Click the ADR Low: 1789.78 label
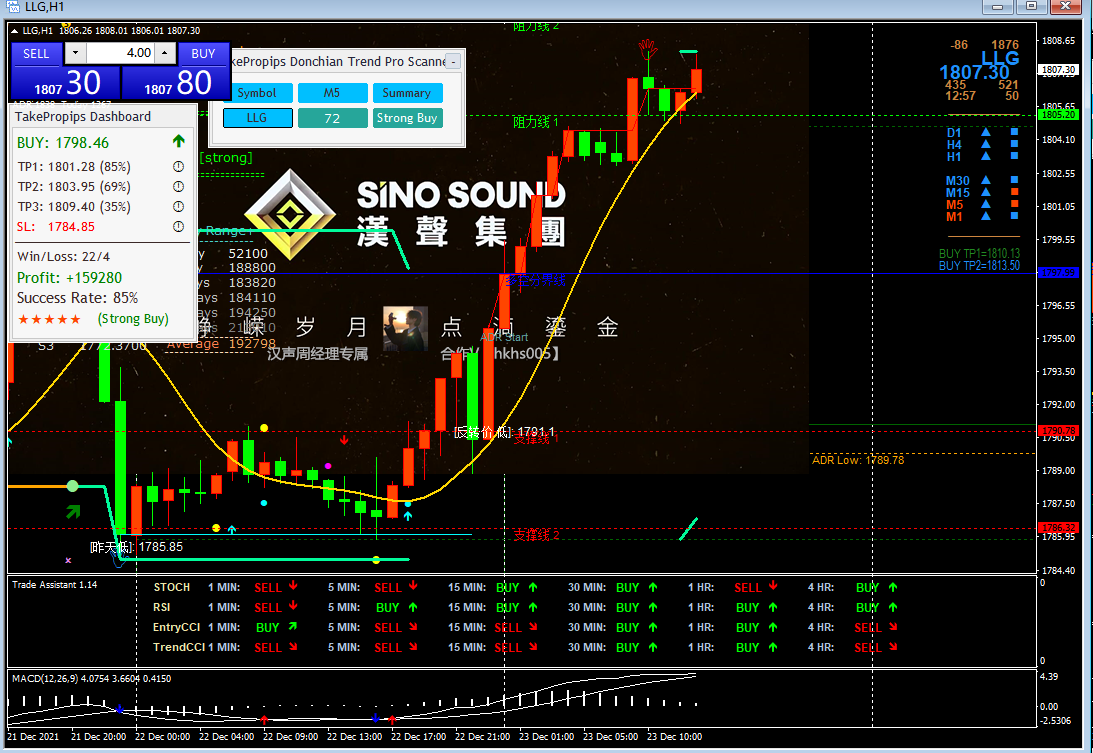1093x753 pixels. (x=858, y=460)
